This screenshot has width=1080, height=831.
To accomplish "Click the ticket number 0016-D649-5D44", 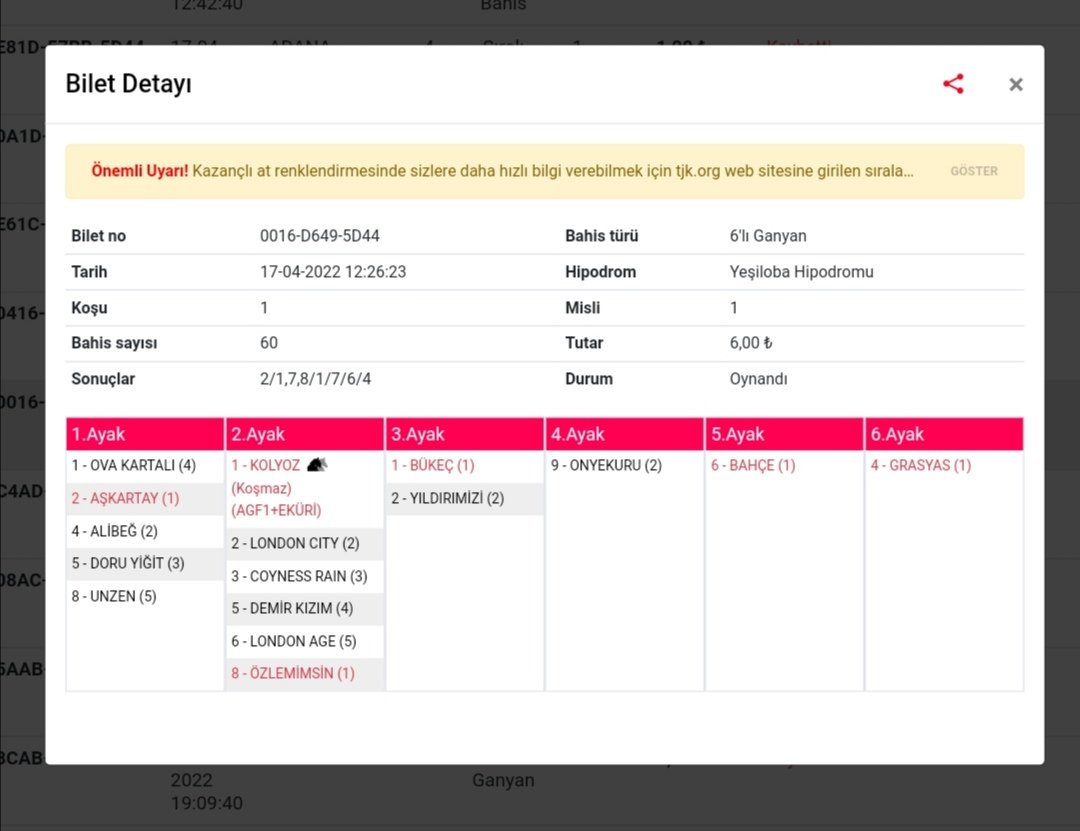I will click(x=320, y=236).
